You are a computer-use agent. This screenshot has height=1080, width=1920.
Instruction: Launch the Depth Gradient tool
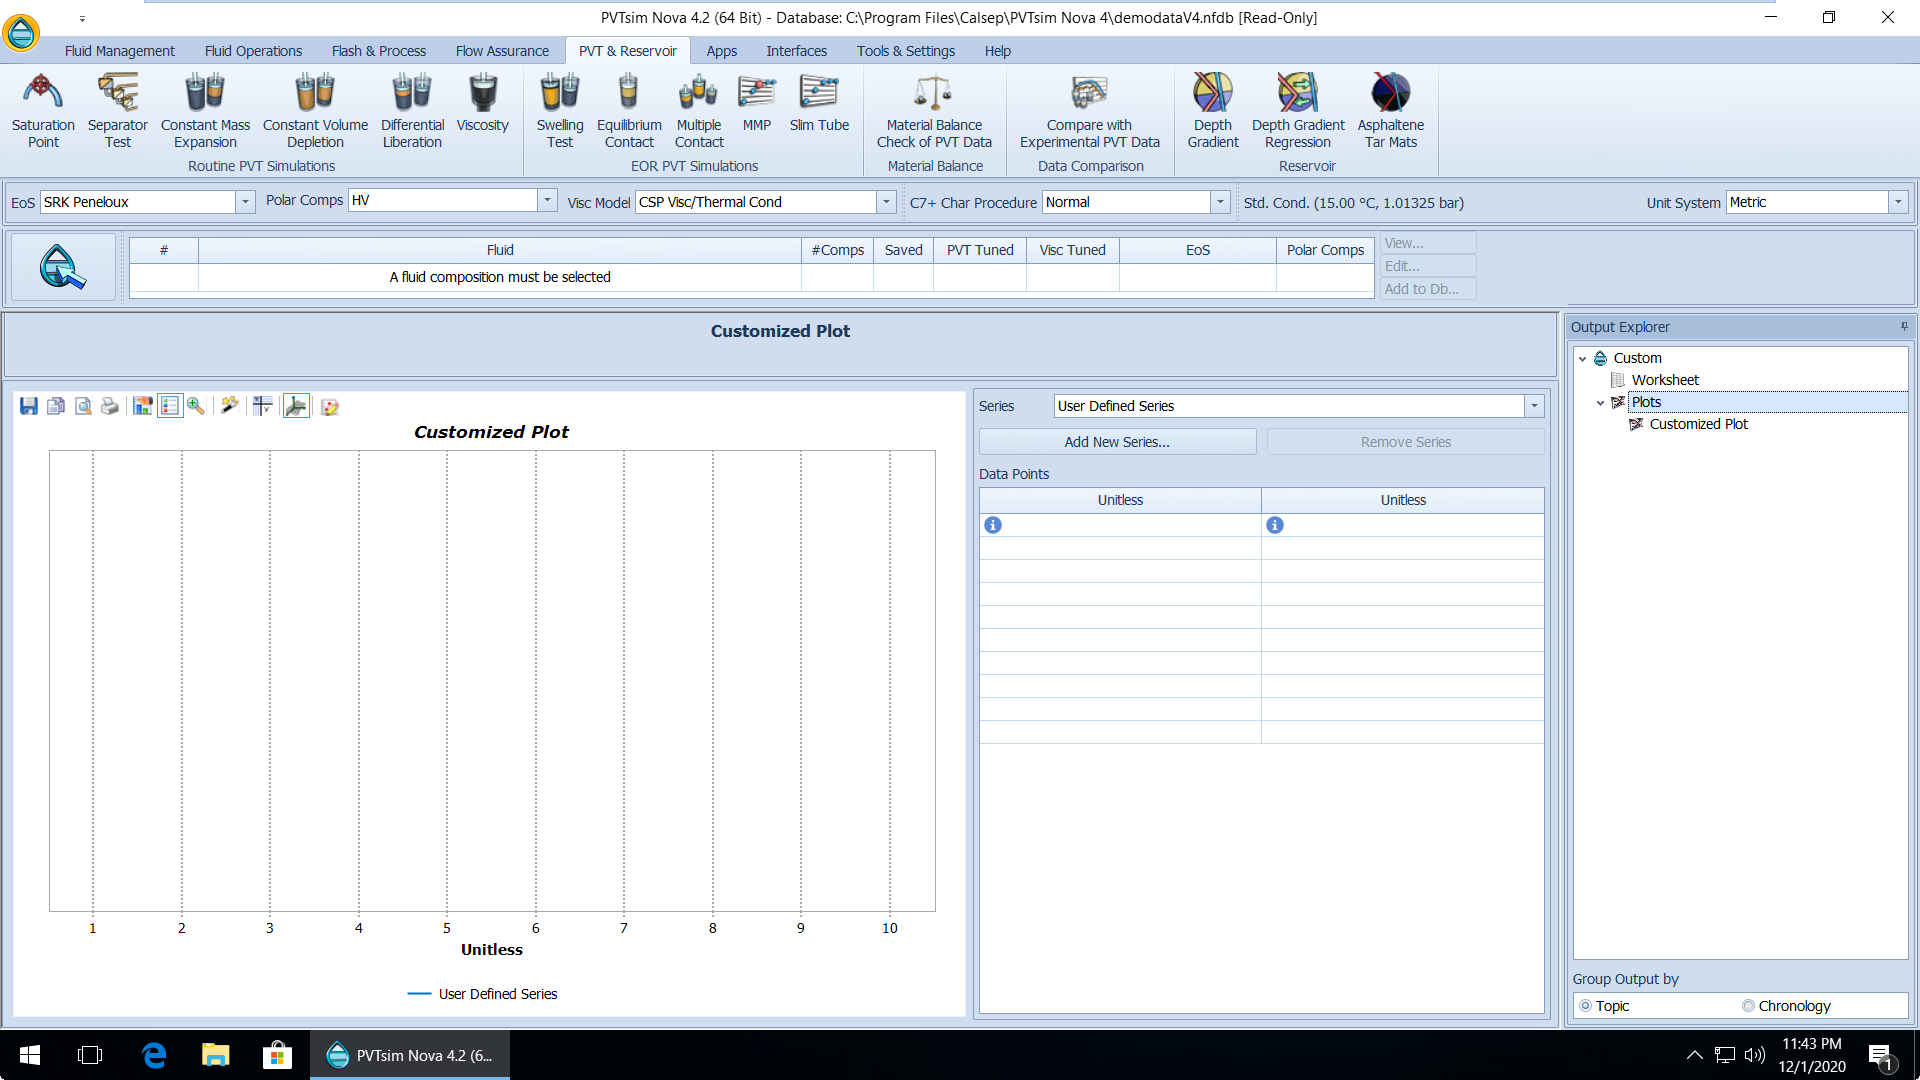(1213, 110)
